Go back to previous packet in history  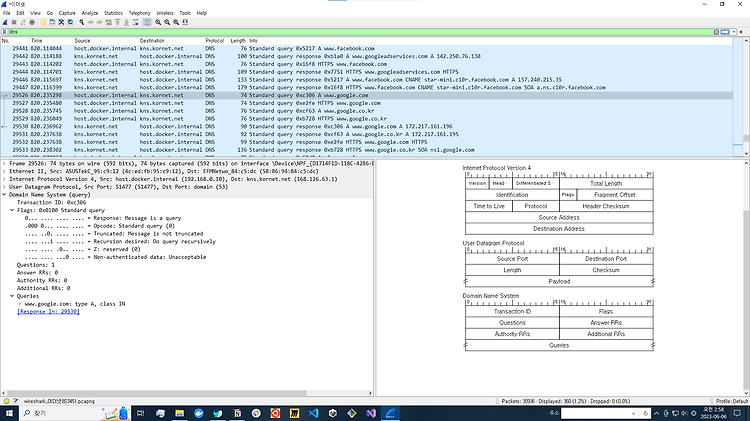(90, 22)
